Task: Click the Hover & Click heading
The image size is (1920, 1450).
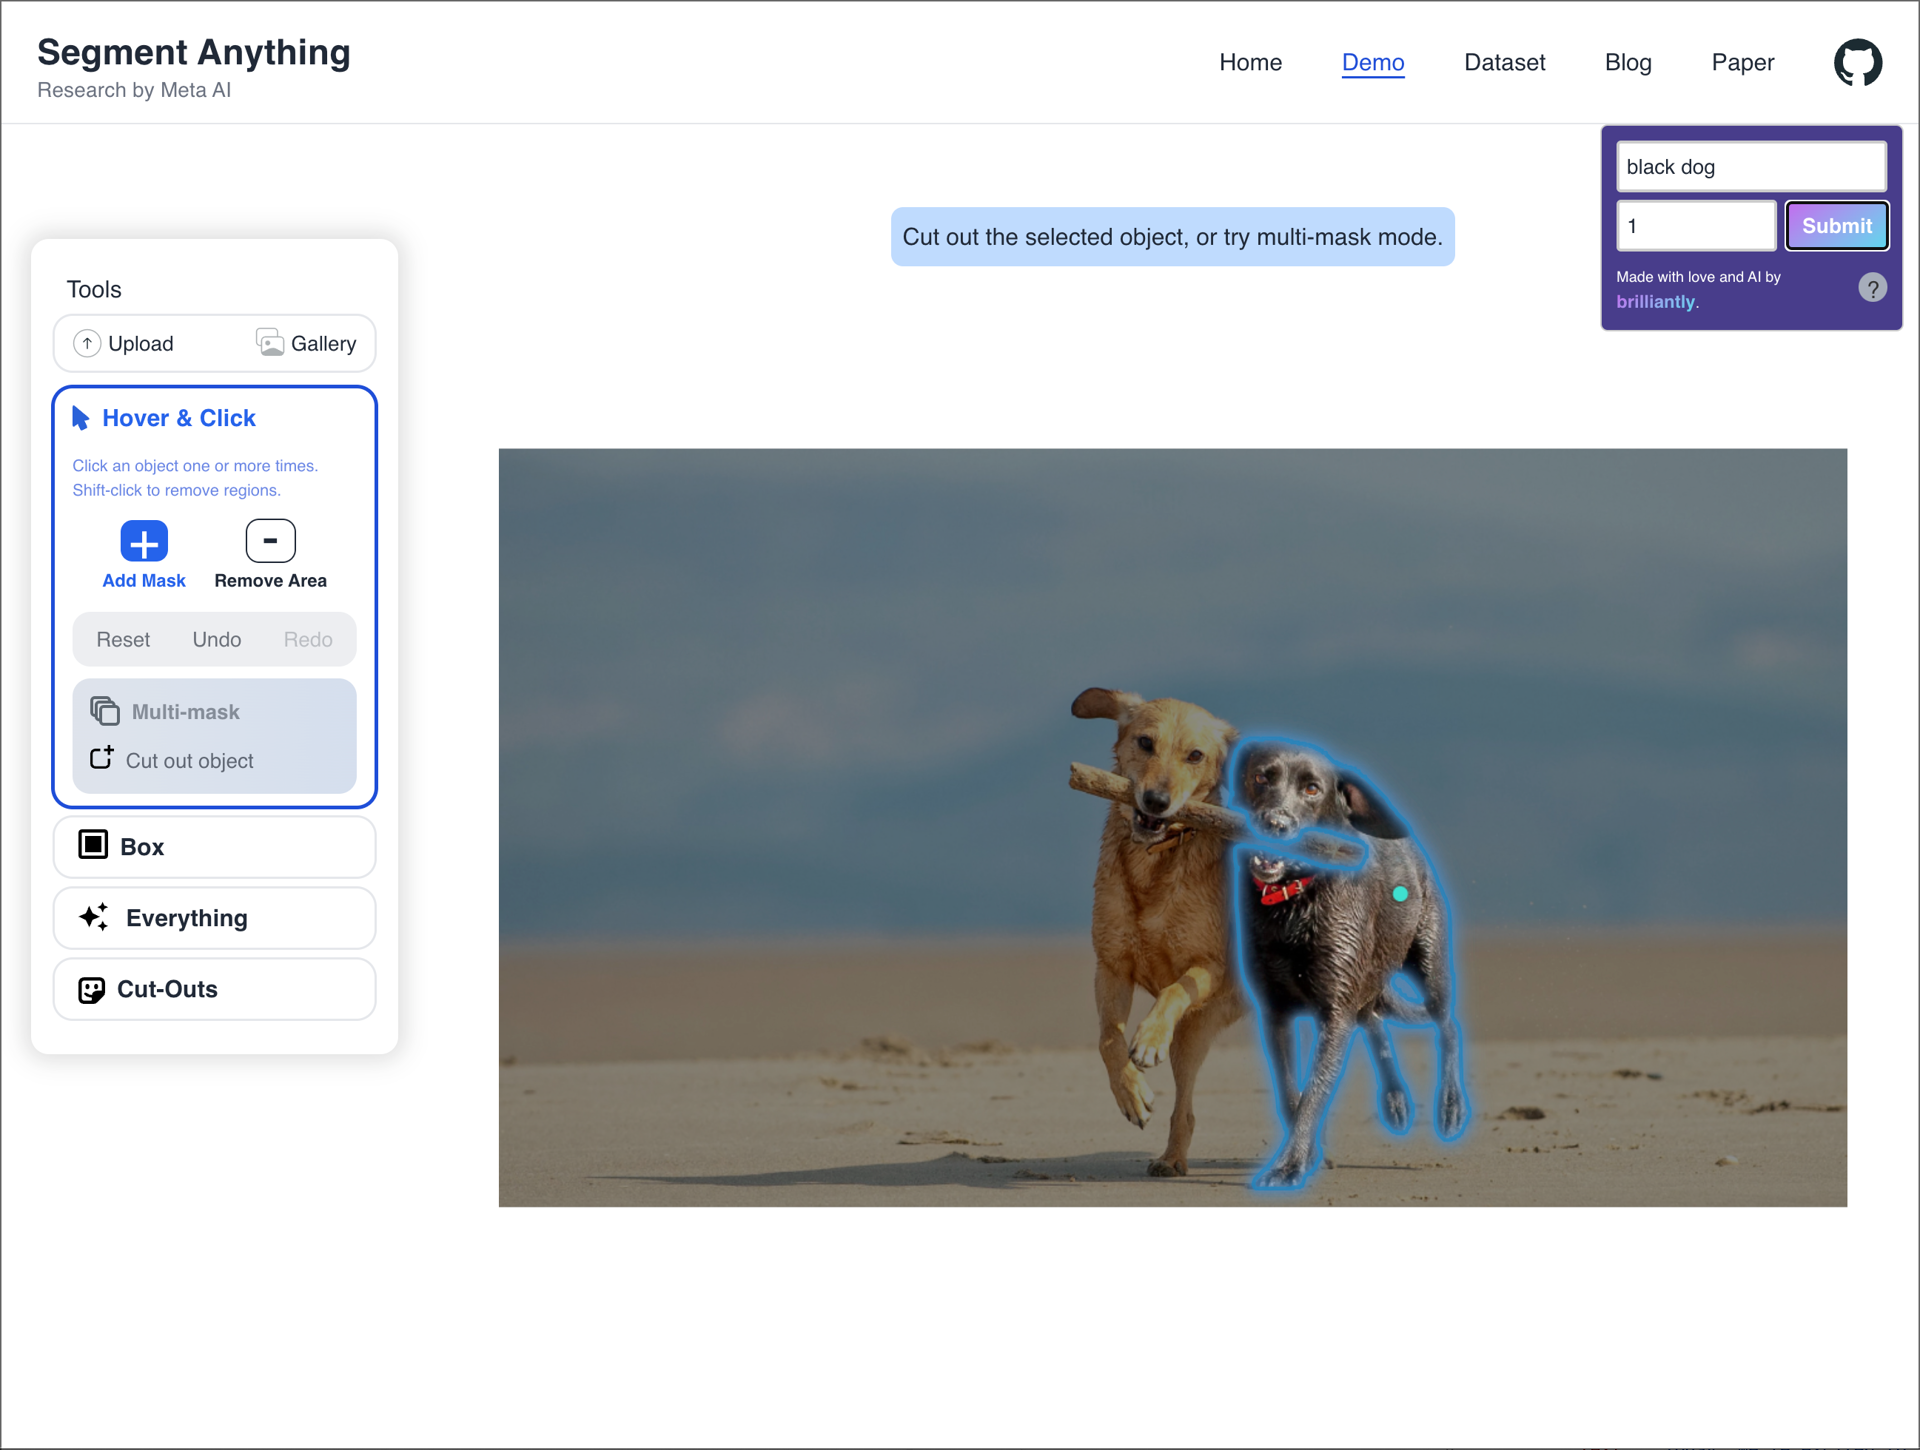Action: pos(179,418)
